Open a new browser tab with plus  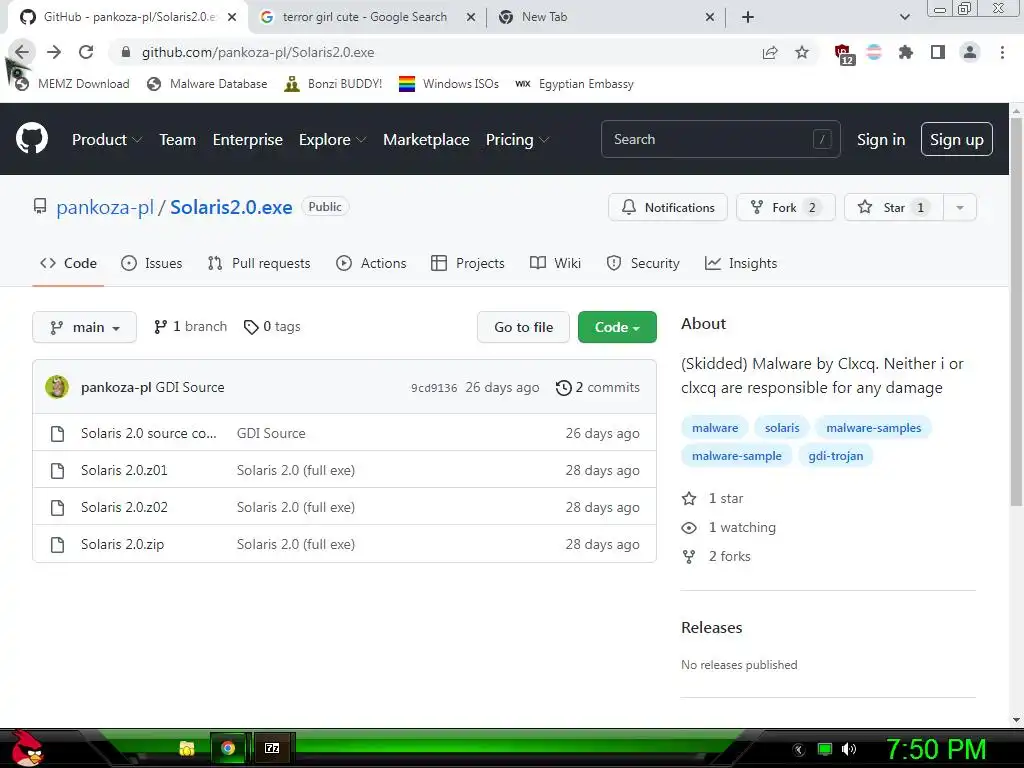[748, 17]
